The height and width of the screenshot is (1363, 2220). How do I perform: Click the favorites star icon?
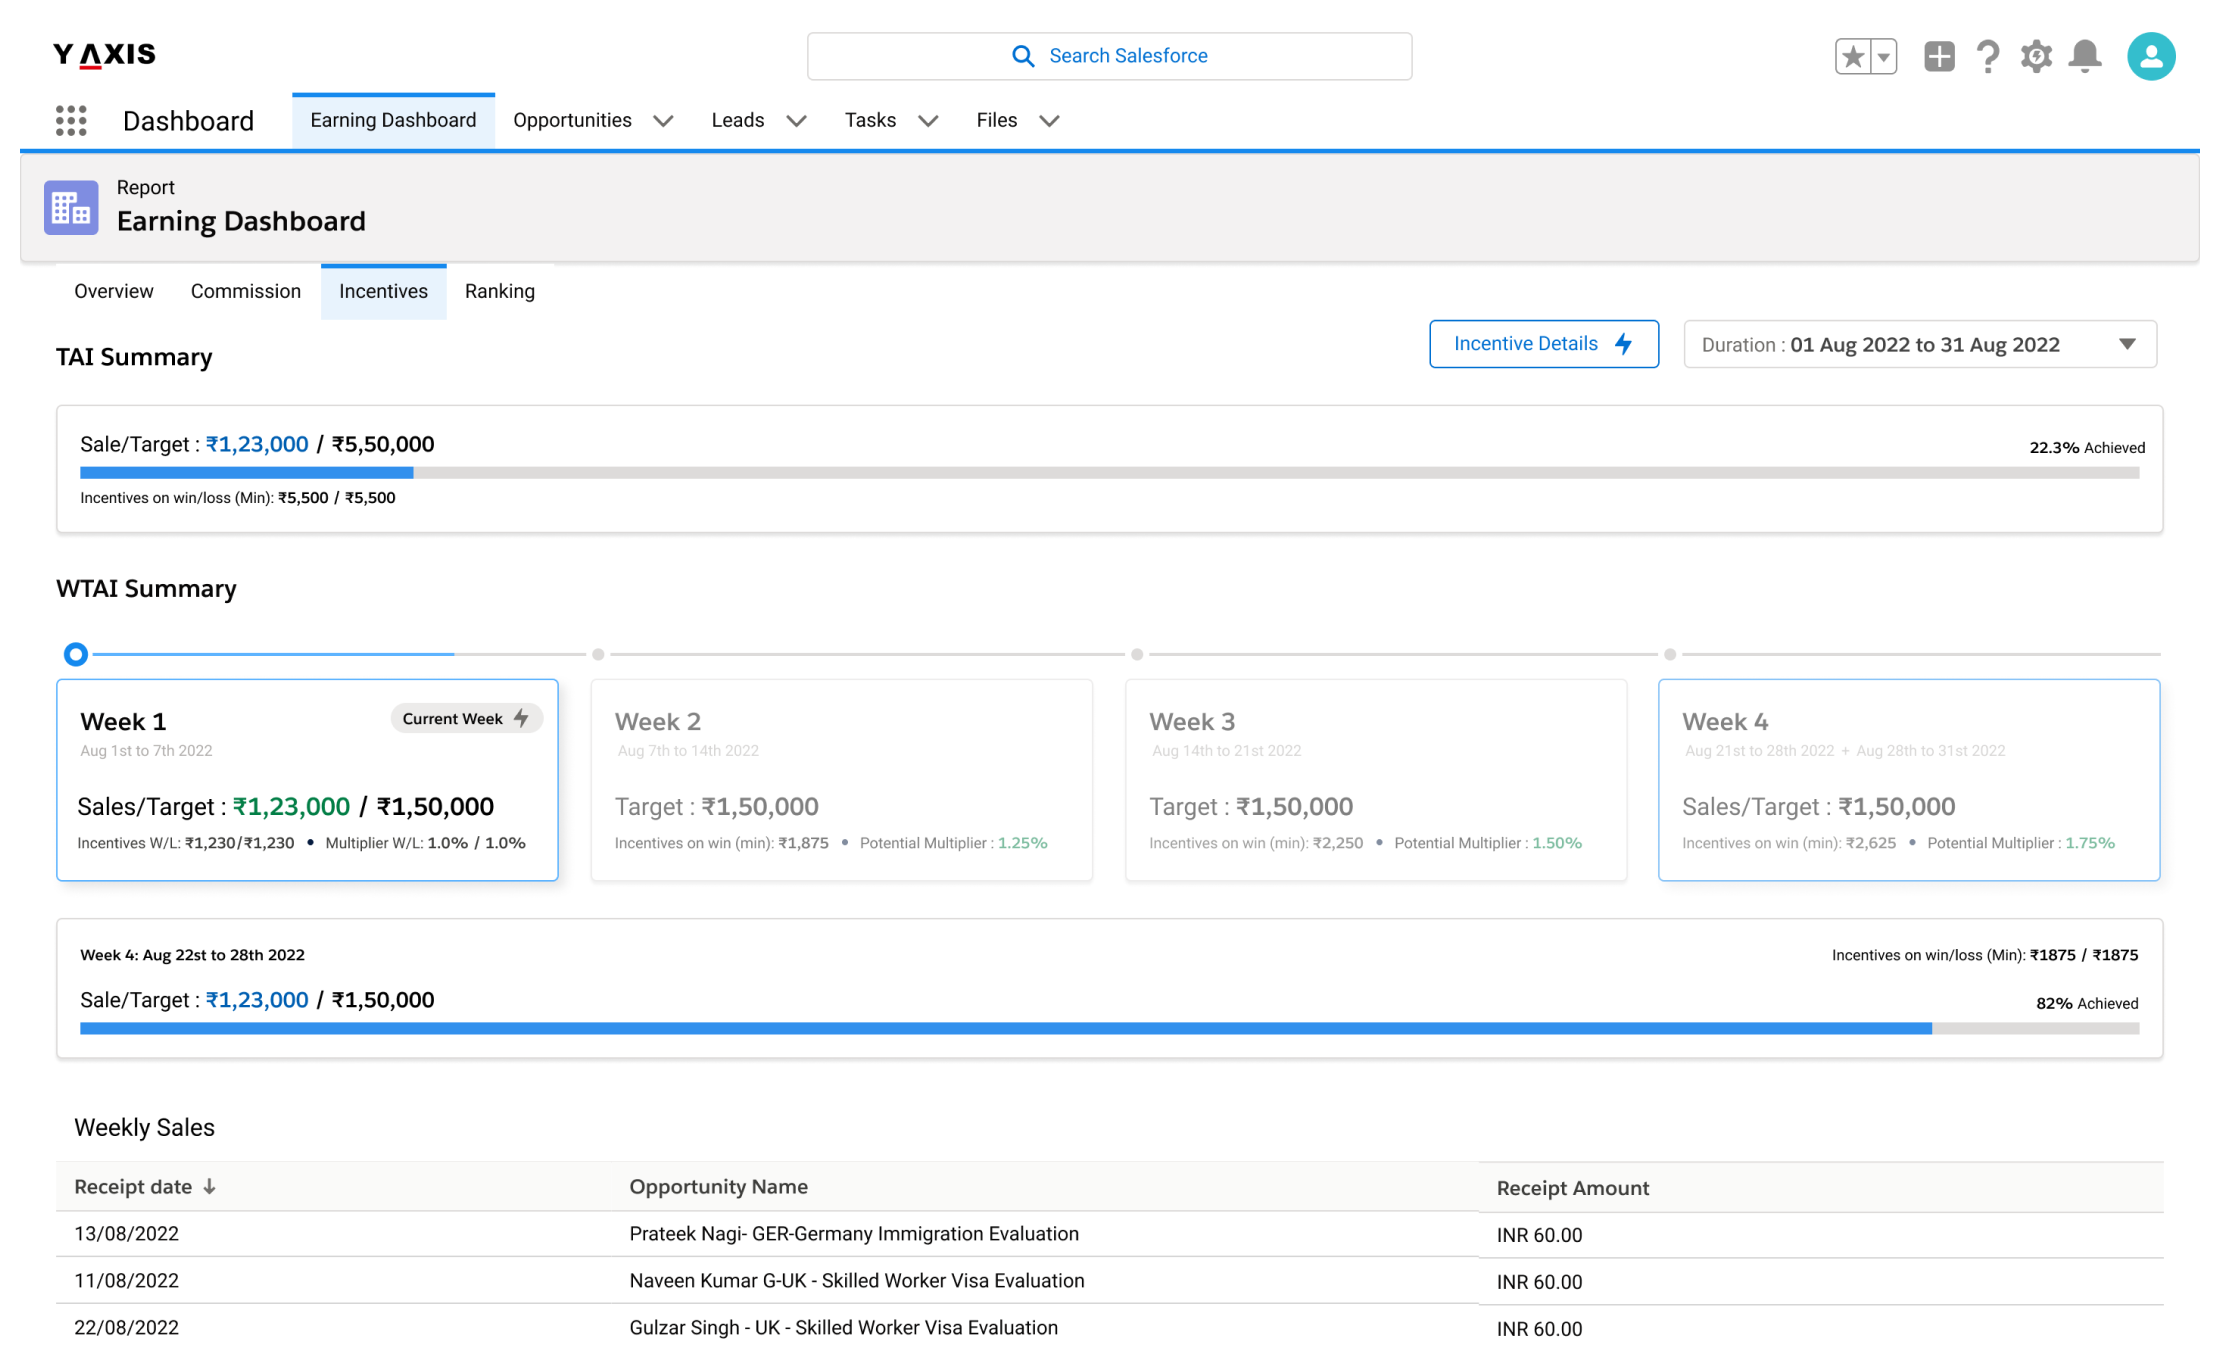(1853, 56)
